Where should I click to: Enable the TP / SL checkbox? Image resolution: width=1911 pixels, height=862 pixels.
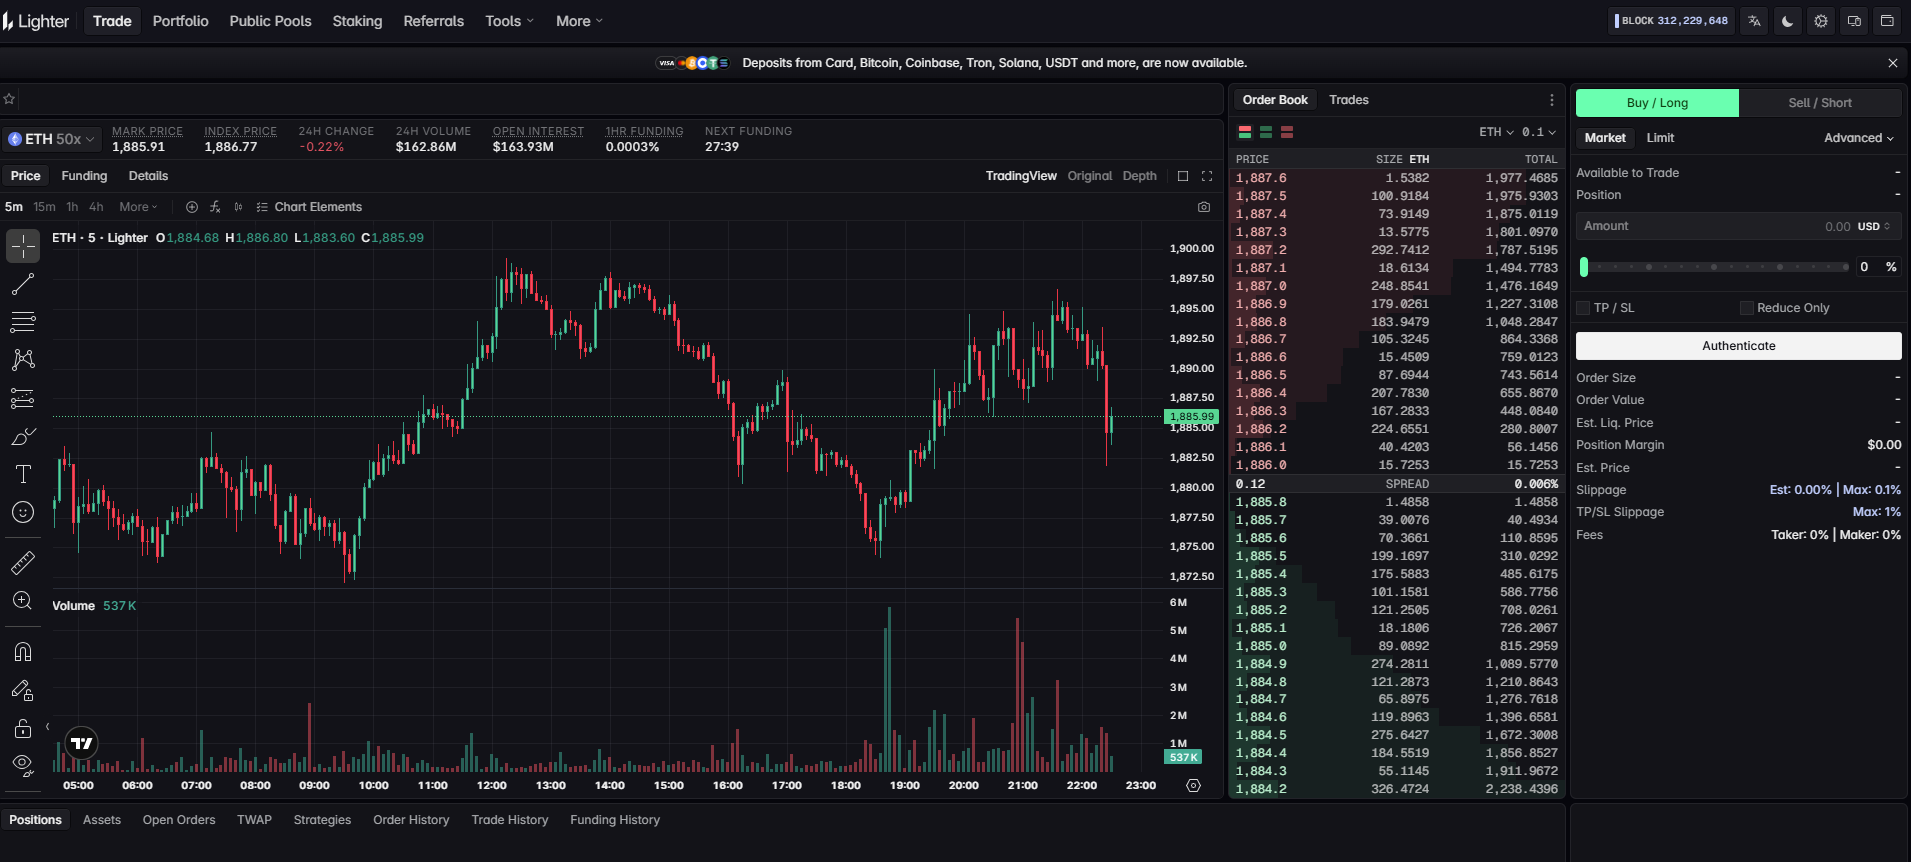point(1583,308)
